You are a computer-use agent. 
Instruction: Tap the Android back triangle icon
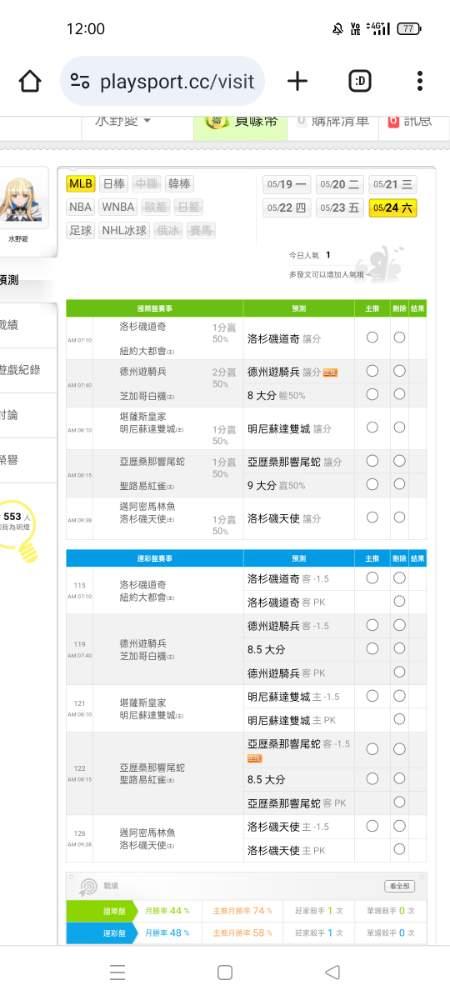[x=332, y=972]
